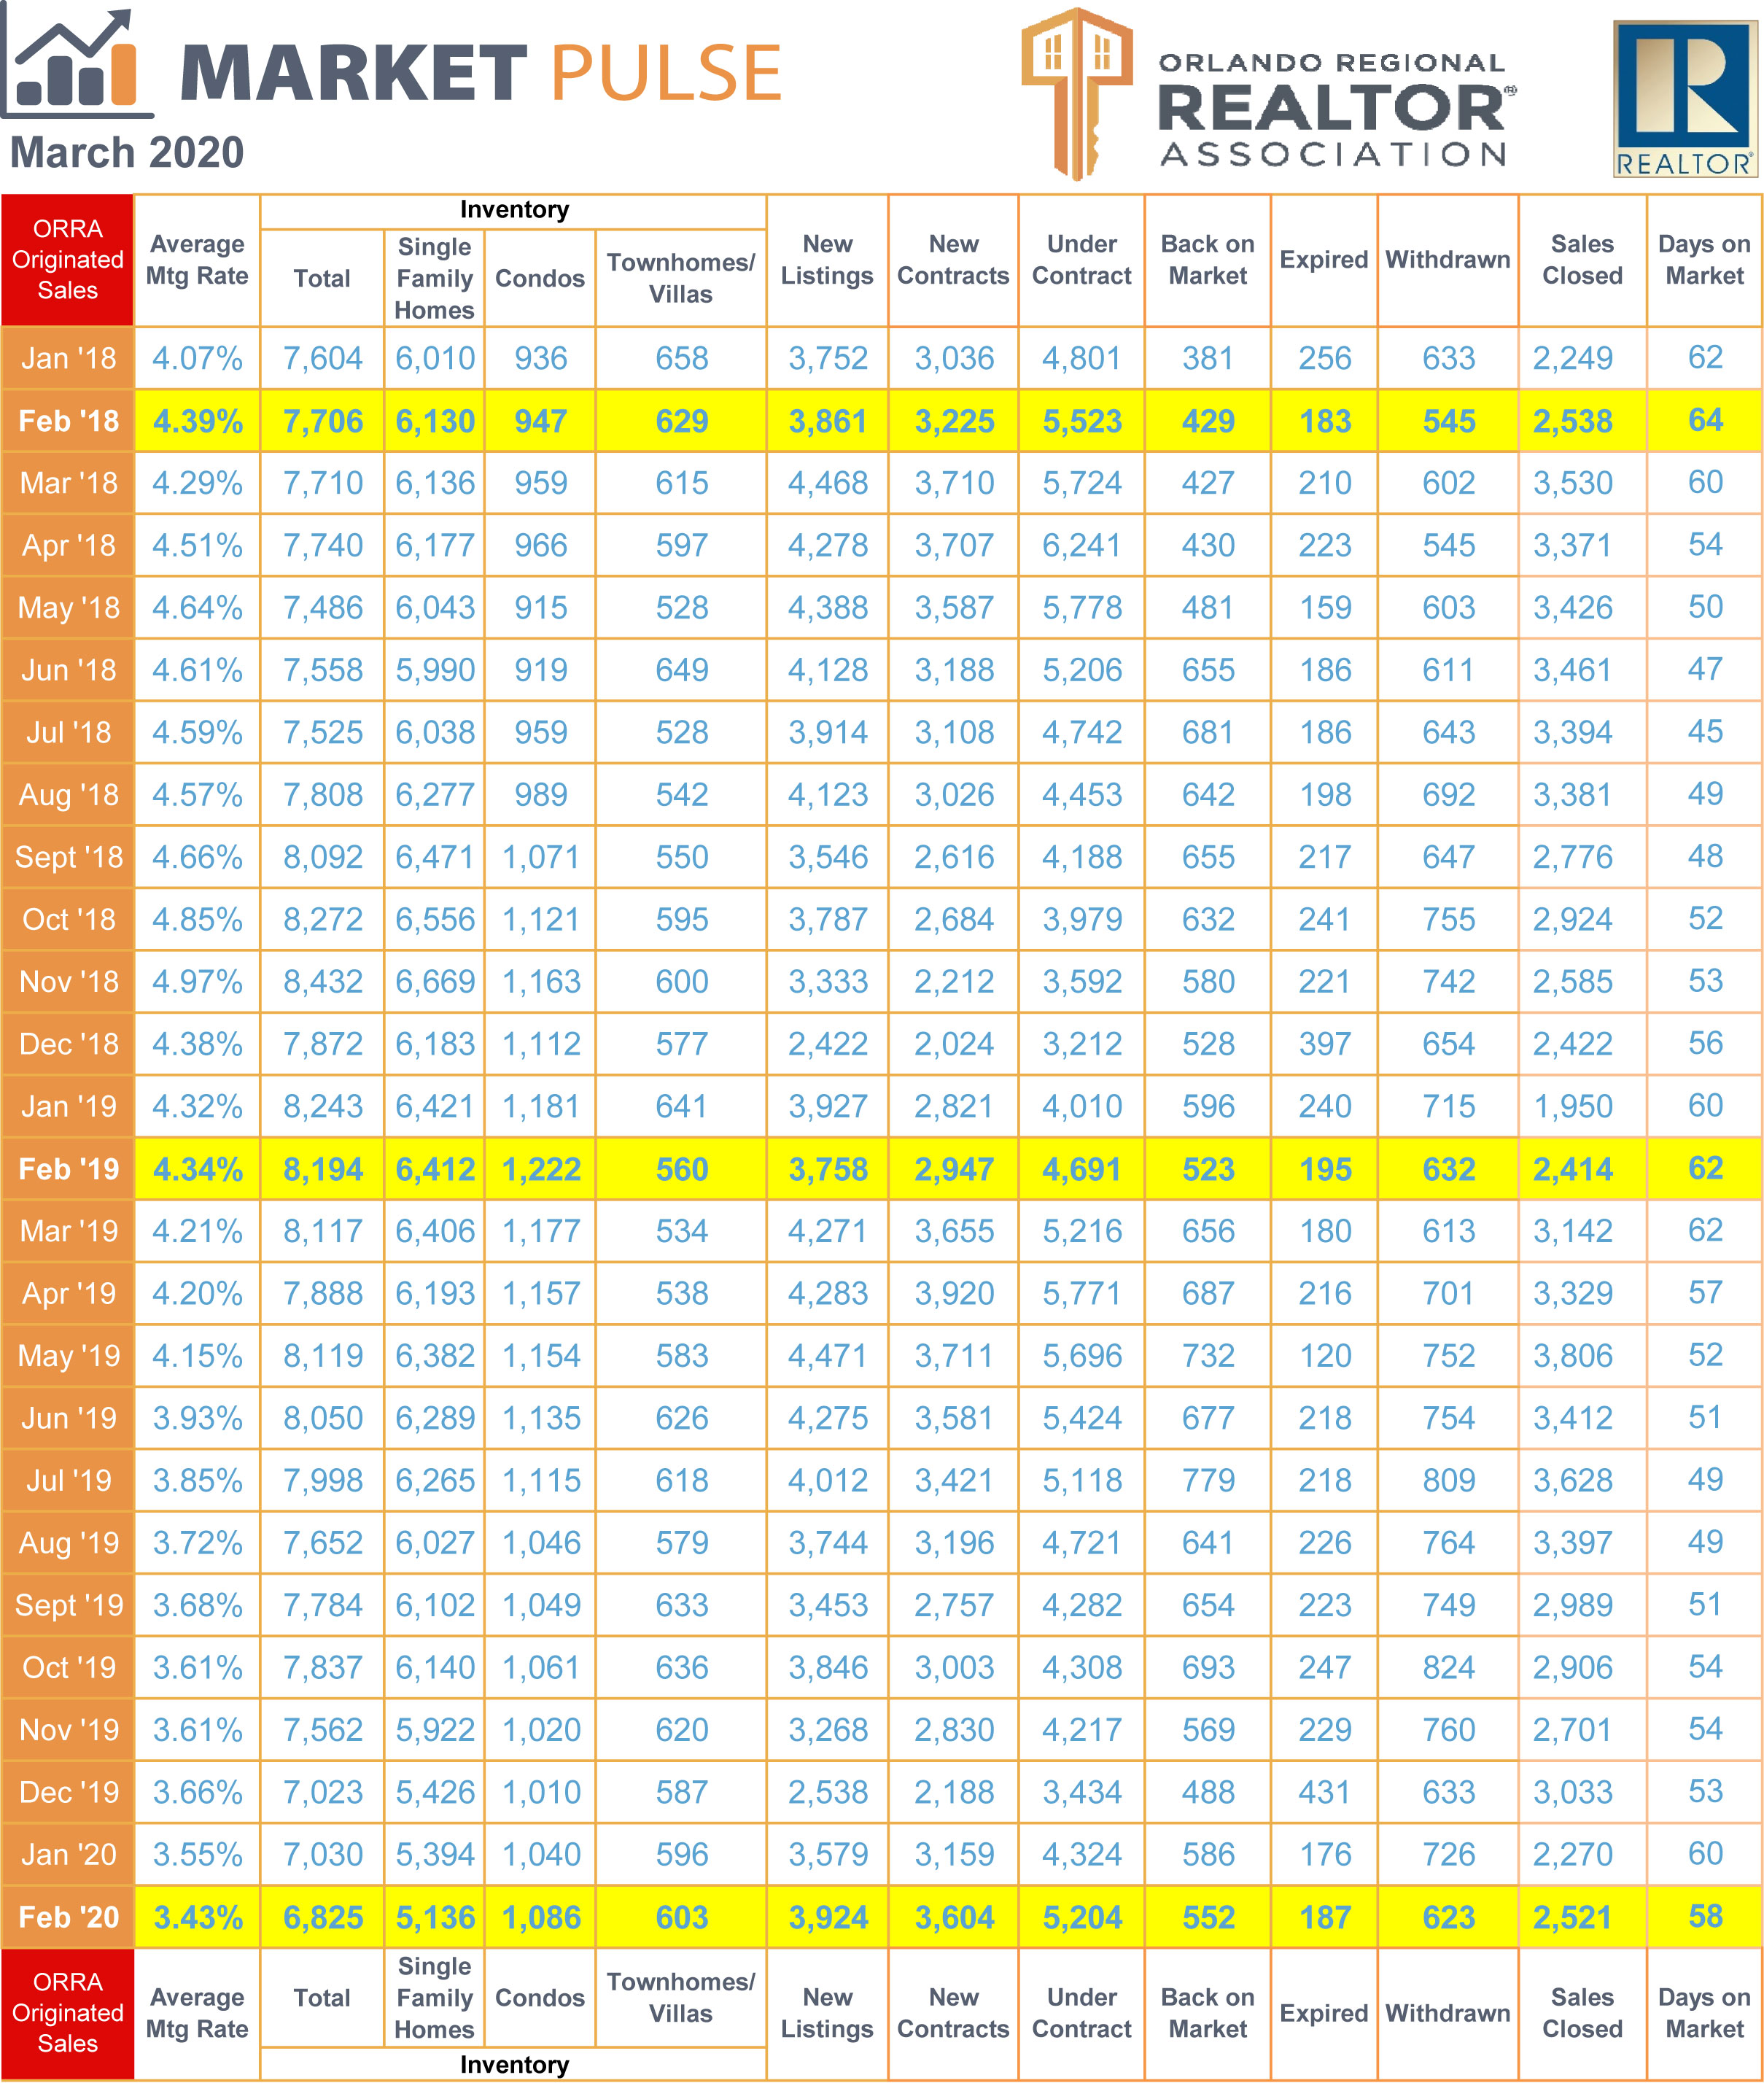The height and width of the screenshot is (2083, 1764).
Task: Click the 824 withdrawn value for Oct '19
Action: (x=1449, y=1667)
